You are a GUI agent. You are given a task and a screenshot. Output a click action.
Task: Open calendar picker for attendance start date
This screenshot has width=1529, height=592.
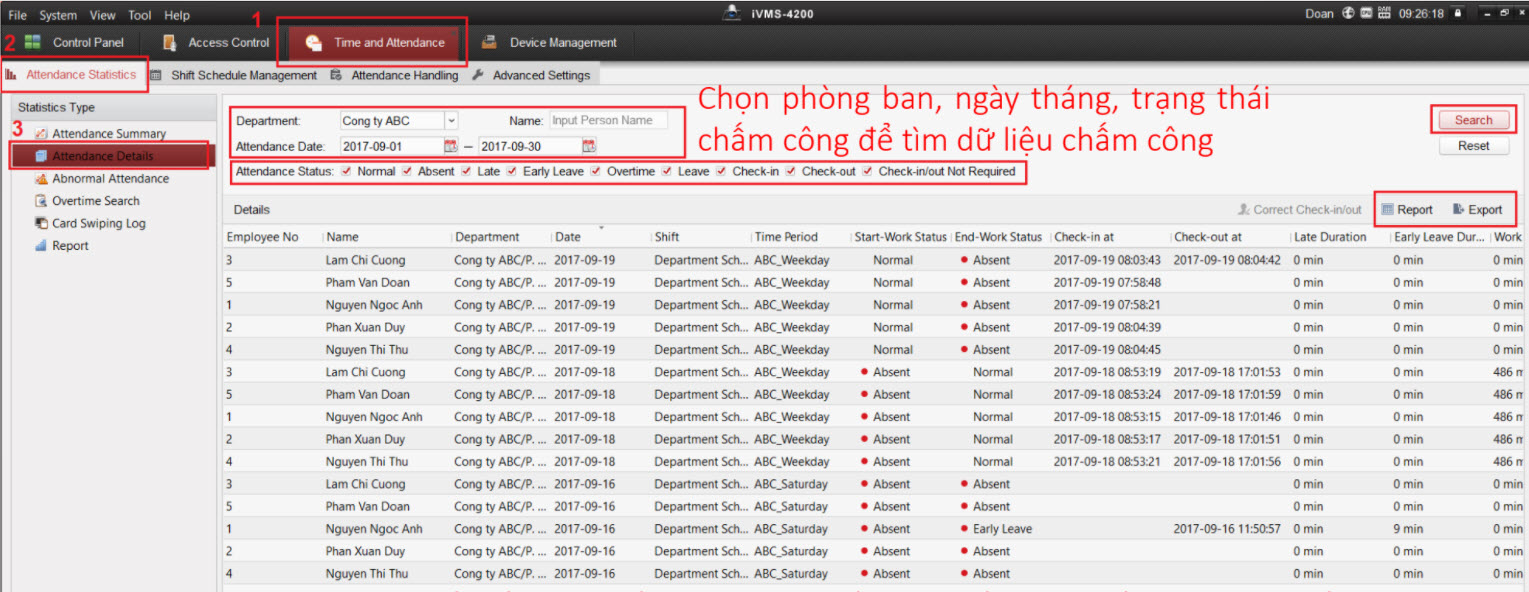pos(450,146)
